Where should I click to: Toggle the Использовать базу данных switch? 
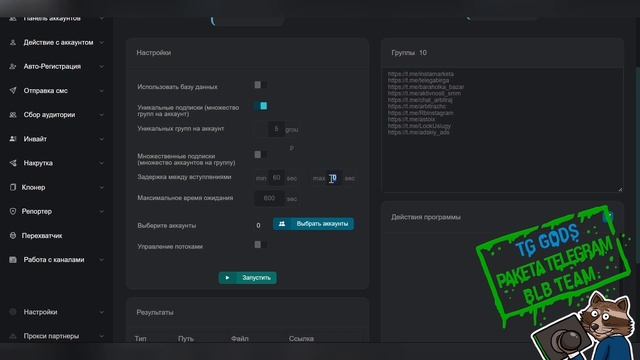pos(260,85)
